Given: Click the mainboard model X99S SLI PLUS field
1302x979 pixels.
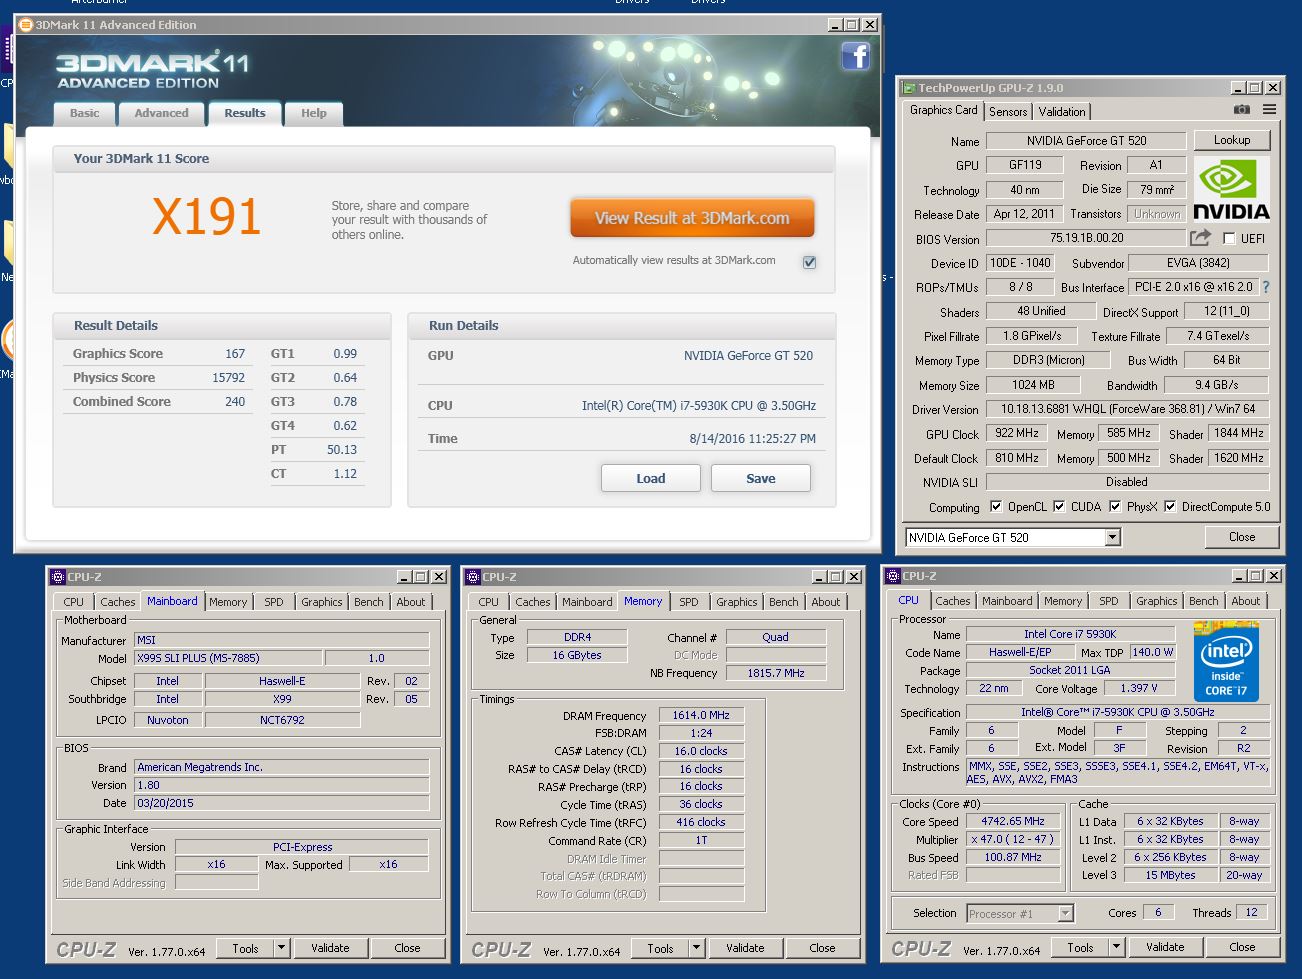Looking at the screenshot, I should click(x=228, y=658).
